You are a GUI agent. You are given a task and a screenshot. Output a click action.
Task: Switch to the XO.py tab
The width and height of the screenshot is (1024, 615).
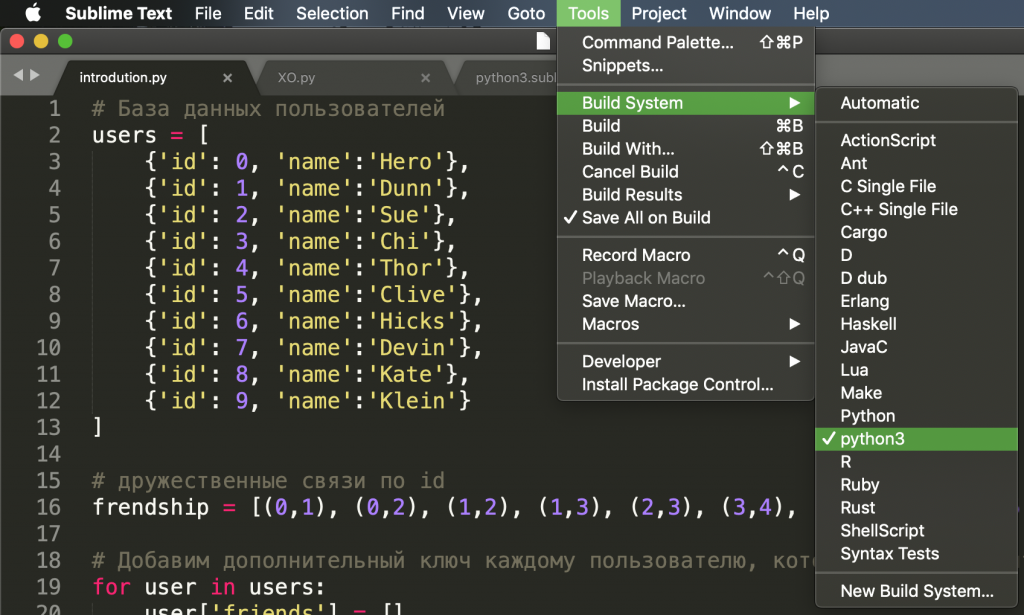(296, 77)
